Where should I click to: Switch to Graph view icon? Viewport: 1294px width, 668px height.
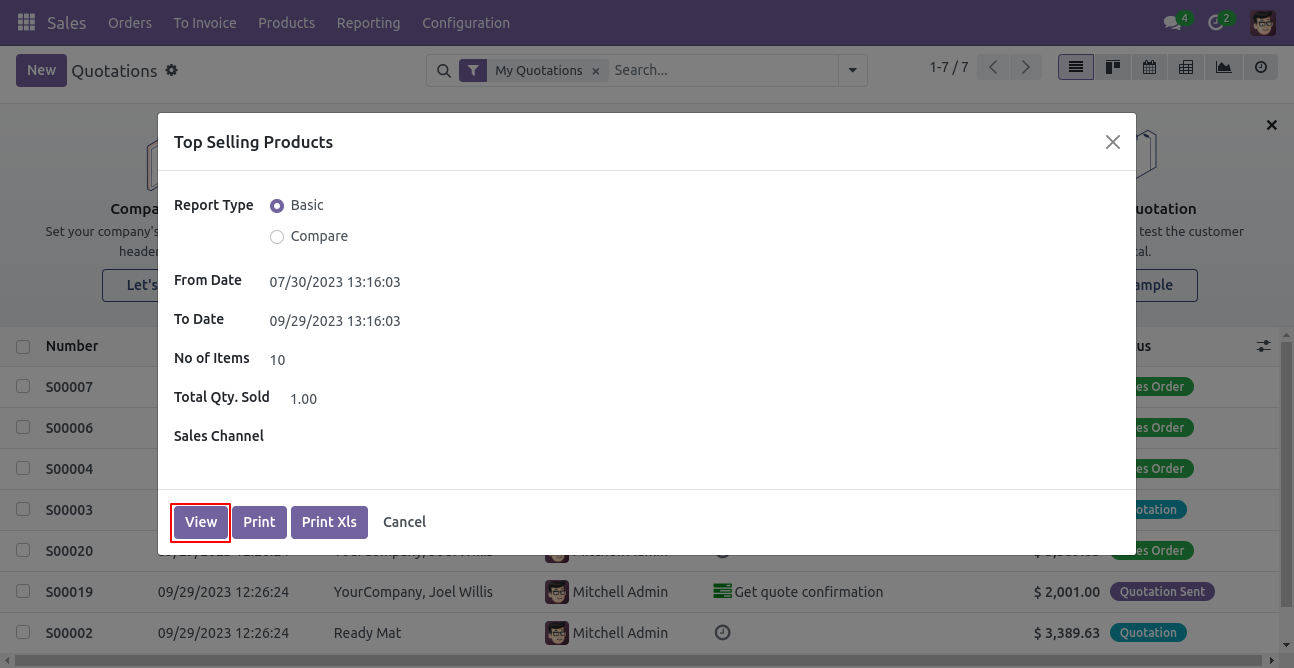pyautogui.click(x=1223, y=67)
